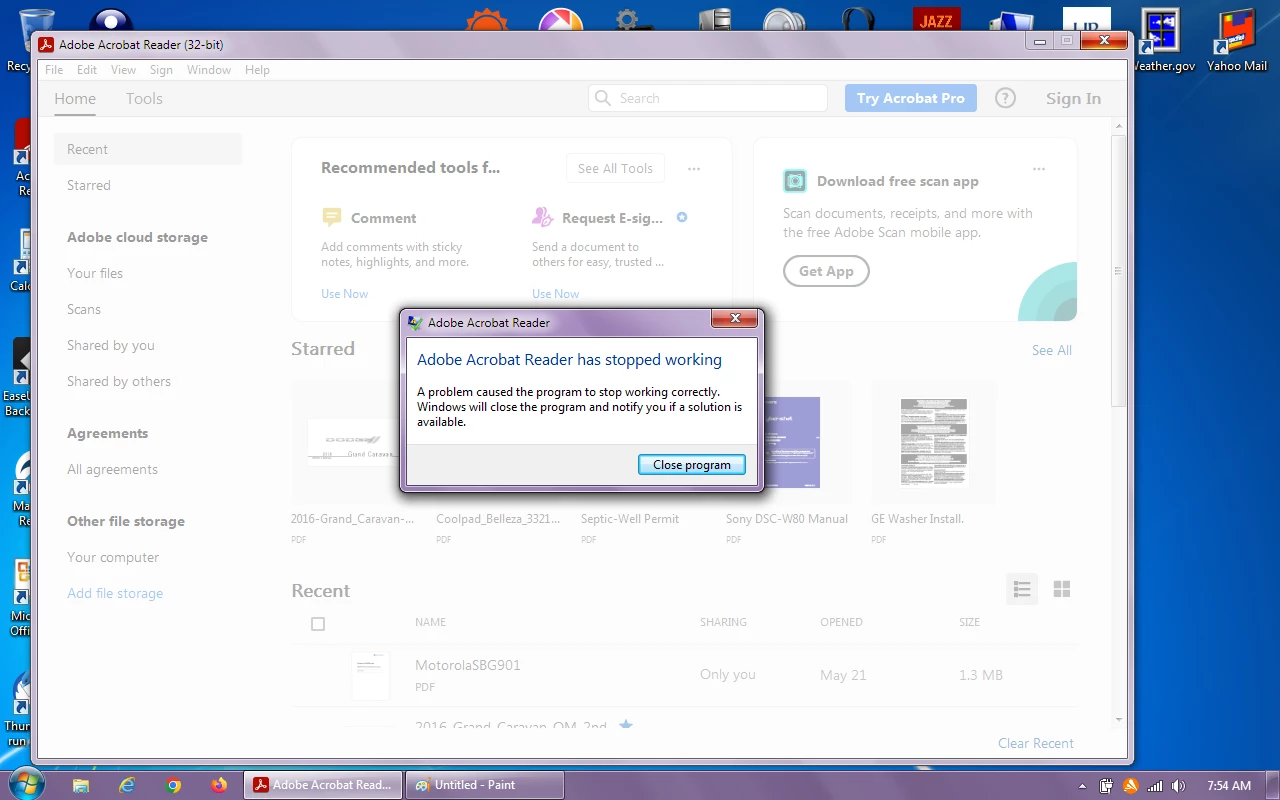Open the Yahoo Mail desktop shortcut

click(1237, 40)
